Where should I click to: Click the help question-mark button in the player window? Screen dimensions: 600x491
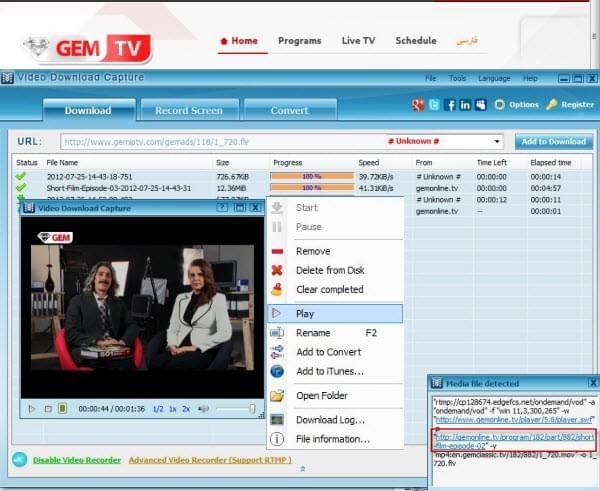coord(222,207)
